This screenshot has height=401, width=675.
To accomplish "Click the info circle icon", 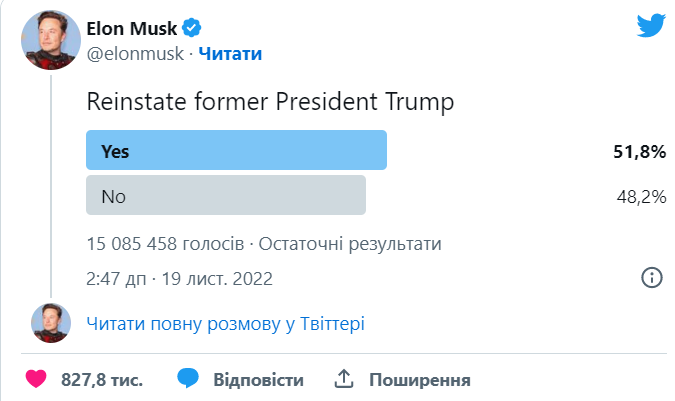I will click(x=651, y=277).
